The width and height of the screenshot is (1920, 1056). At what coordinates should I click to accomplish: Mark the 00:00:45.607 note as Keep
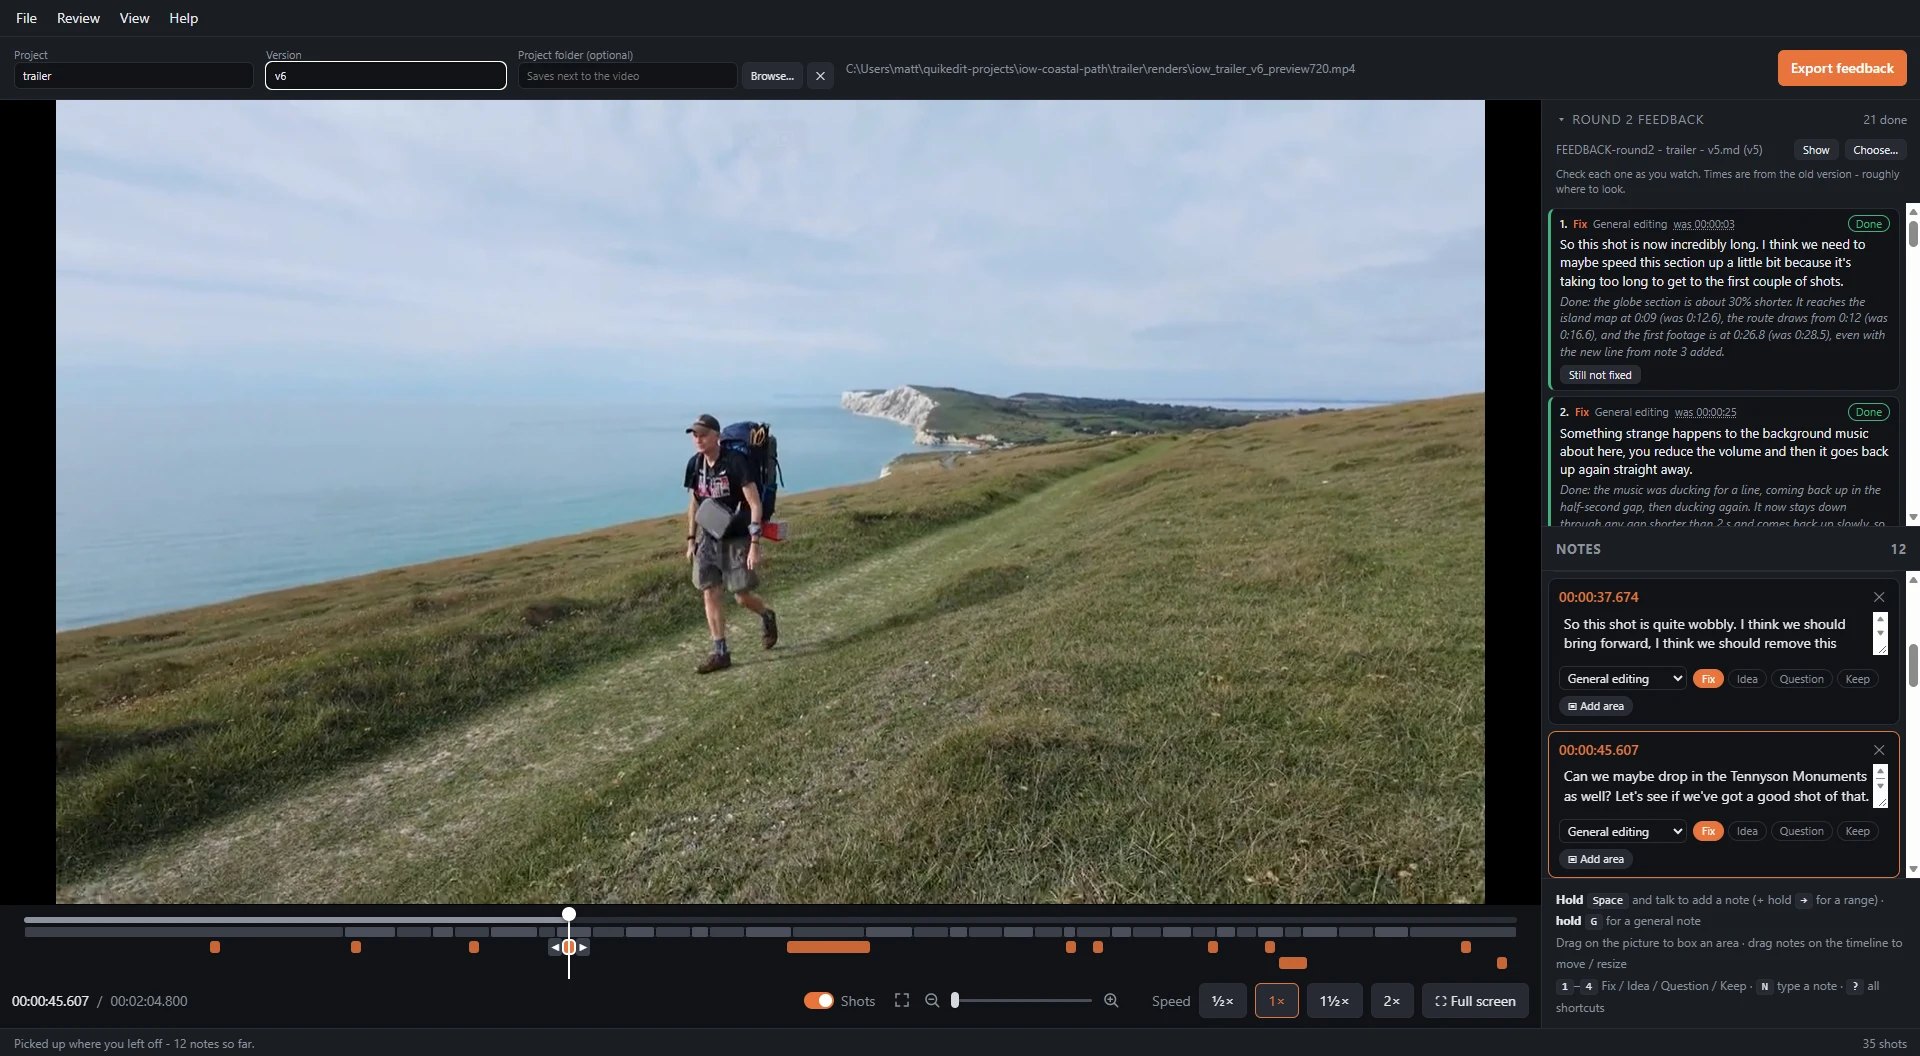pos(1857,831)
